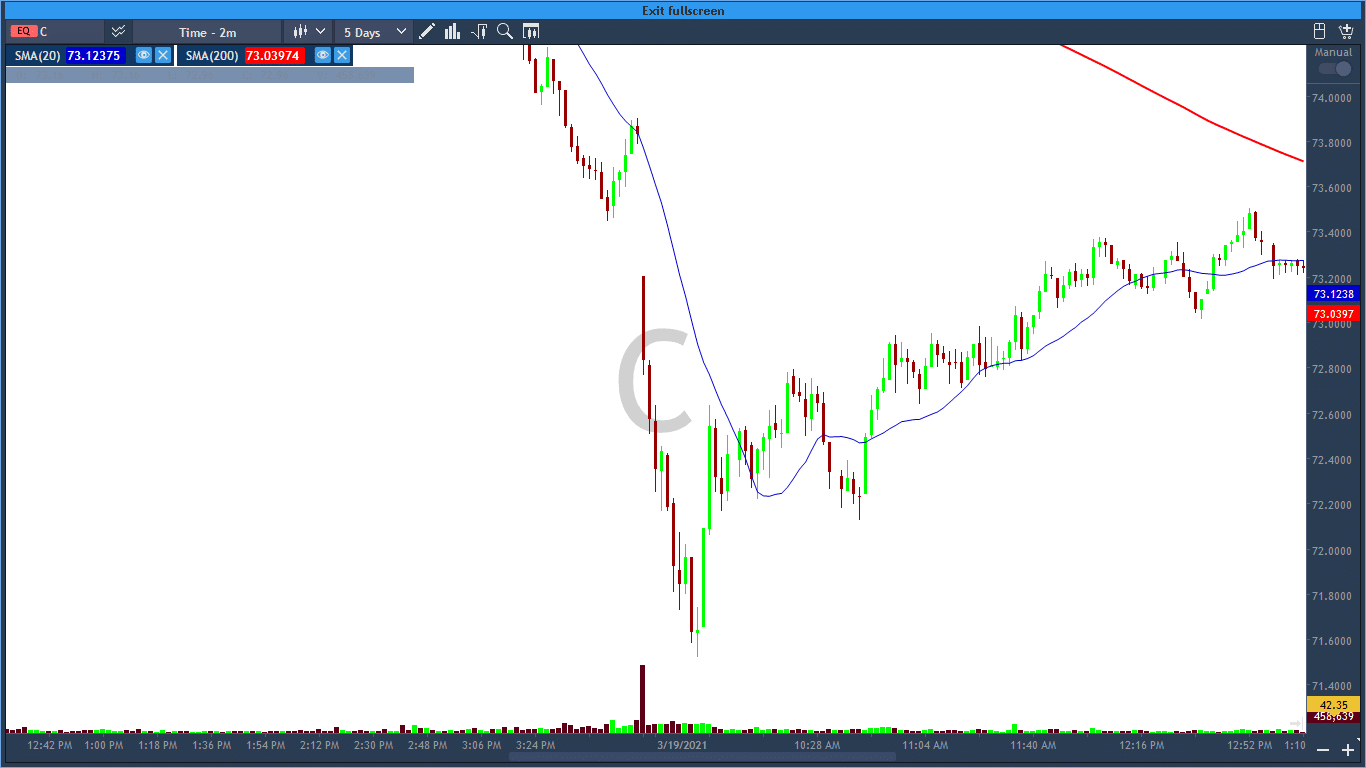Open the chart pattern tool icon
Image resolution: width=1366 pixels, height=768 pixels.
click(479, 32)
